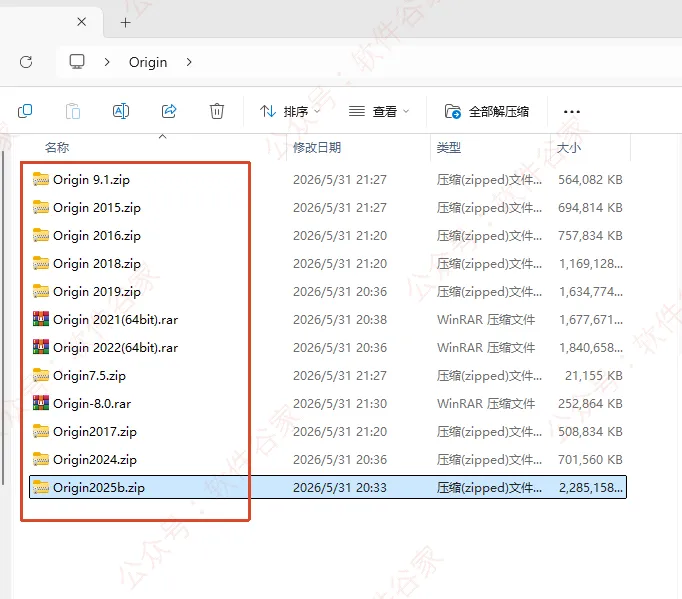Click the WinRAR icon of Origin 2022(64bit).rar
This screenshot has width=682, height=599.
pyautogui.click(x=41, y=347)
